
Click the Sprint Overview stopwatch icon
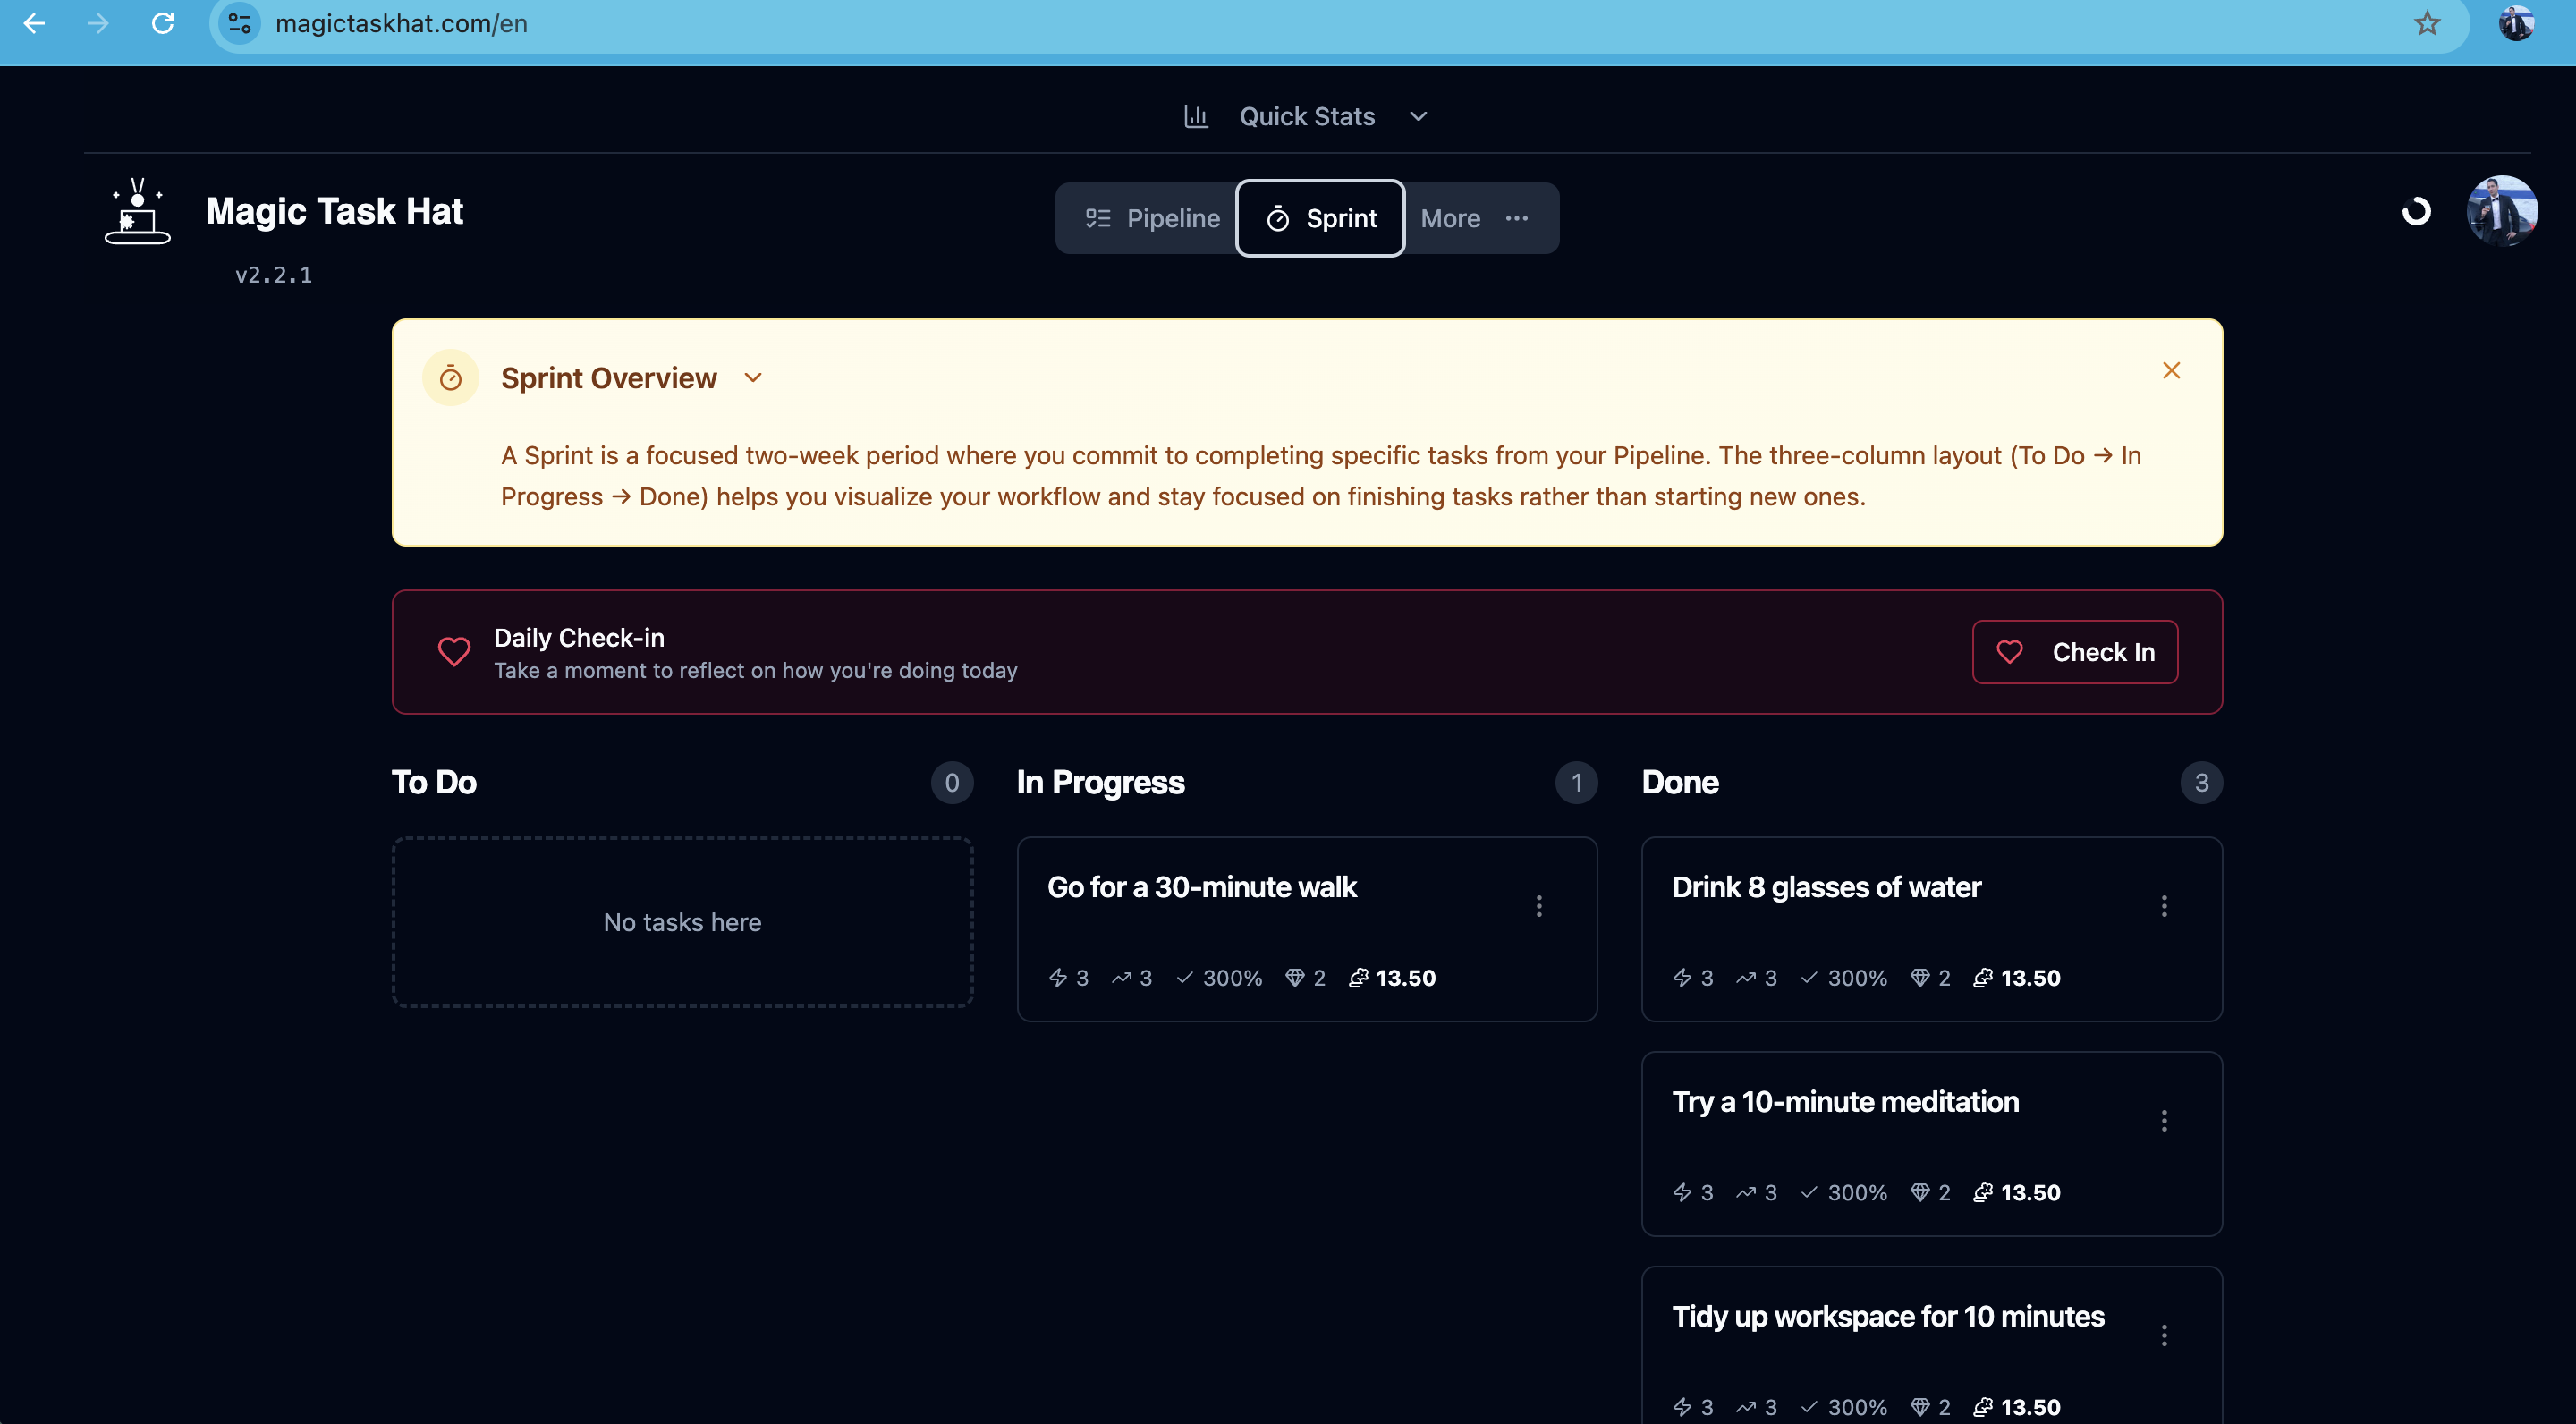pyautogui.click(x=451, y=377)
